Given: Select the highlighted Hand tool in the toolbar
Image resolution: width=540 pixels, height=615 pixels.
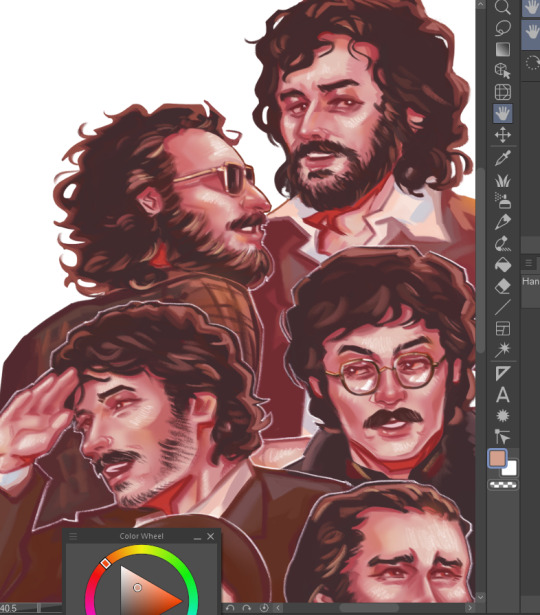Looking at the screenshot, I should pos(502,114).
